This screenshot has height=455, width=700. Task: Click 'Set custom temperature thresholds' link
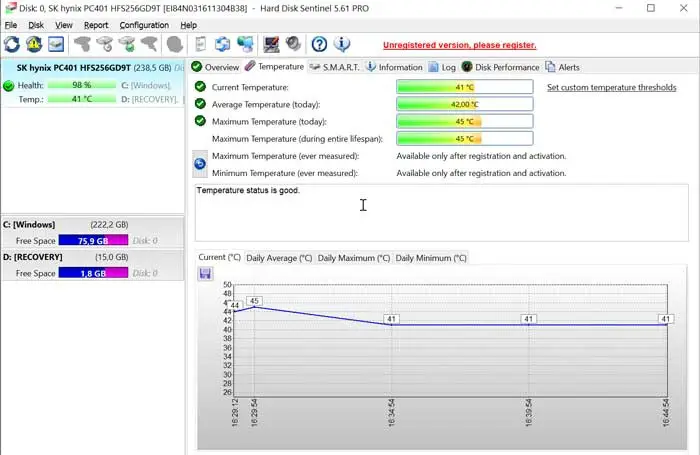coord(612,87)
